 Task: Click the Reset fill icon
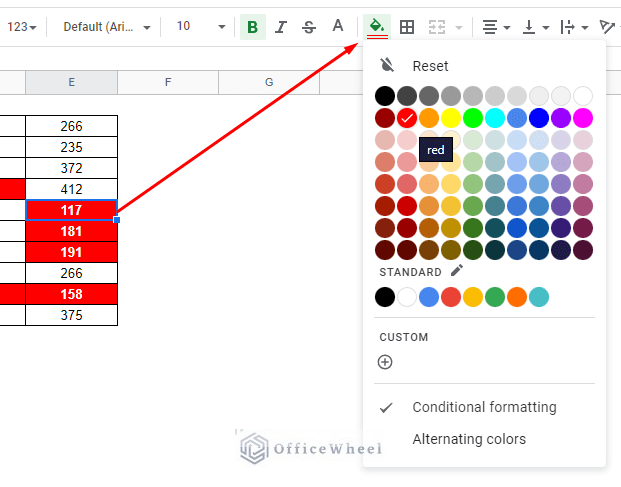(x=387, y=65)
